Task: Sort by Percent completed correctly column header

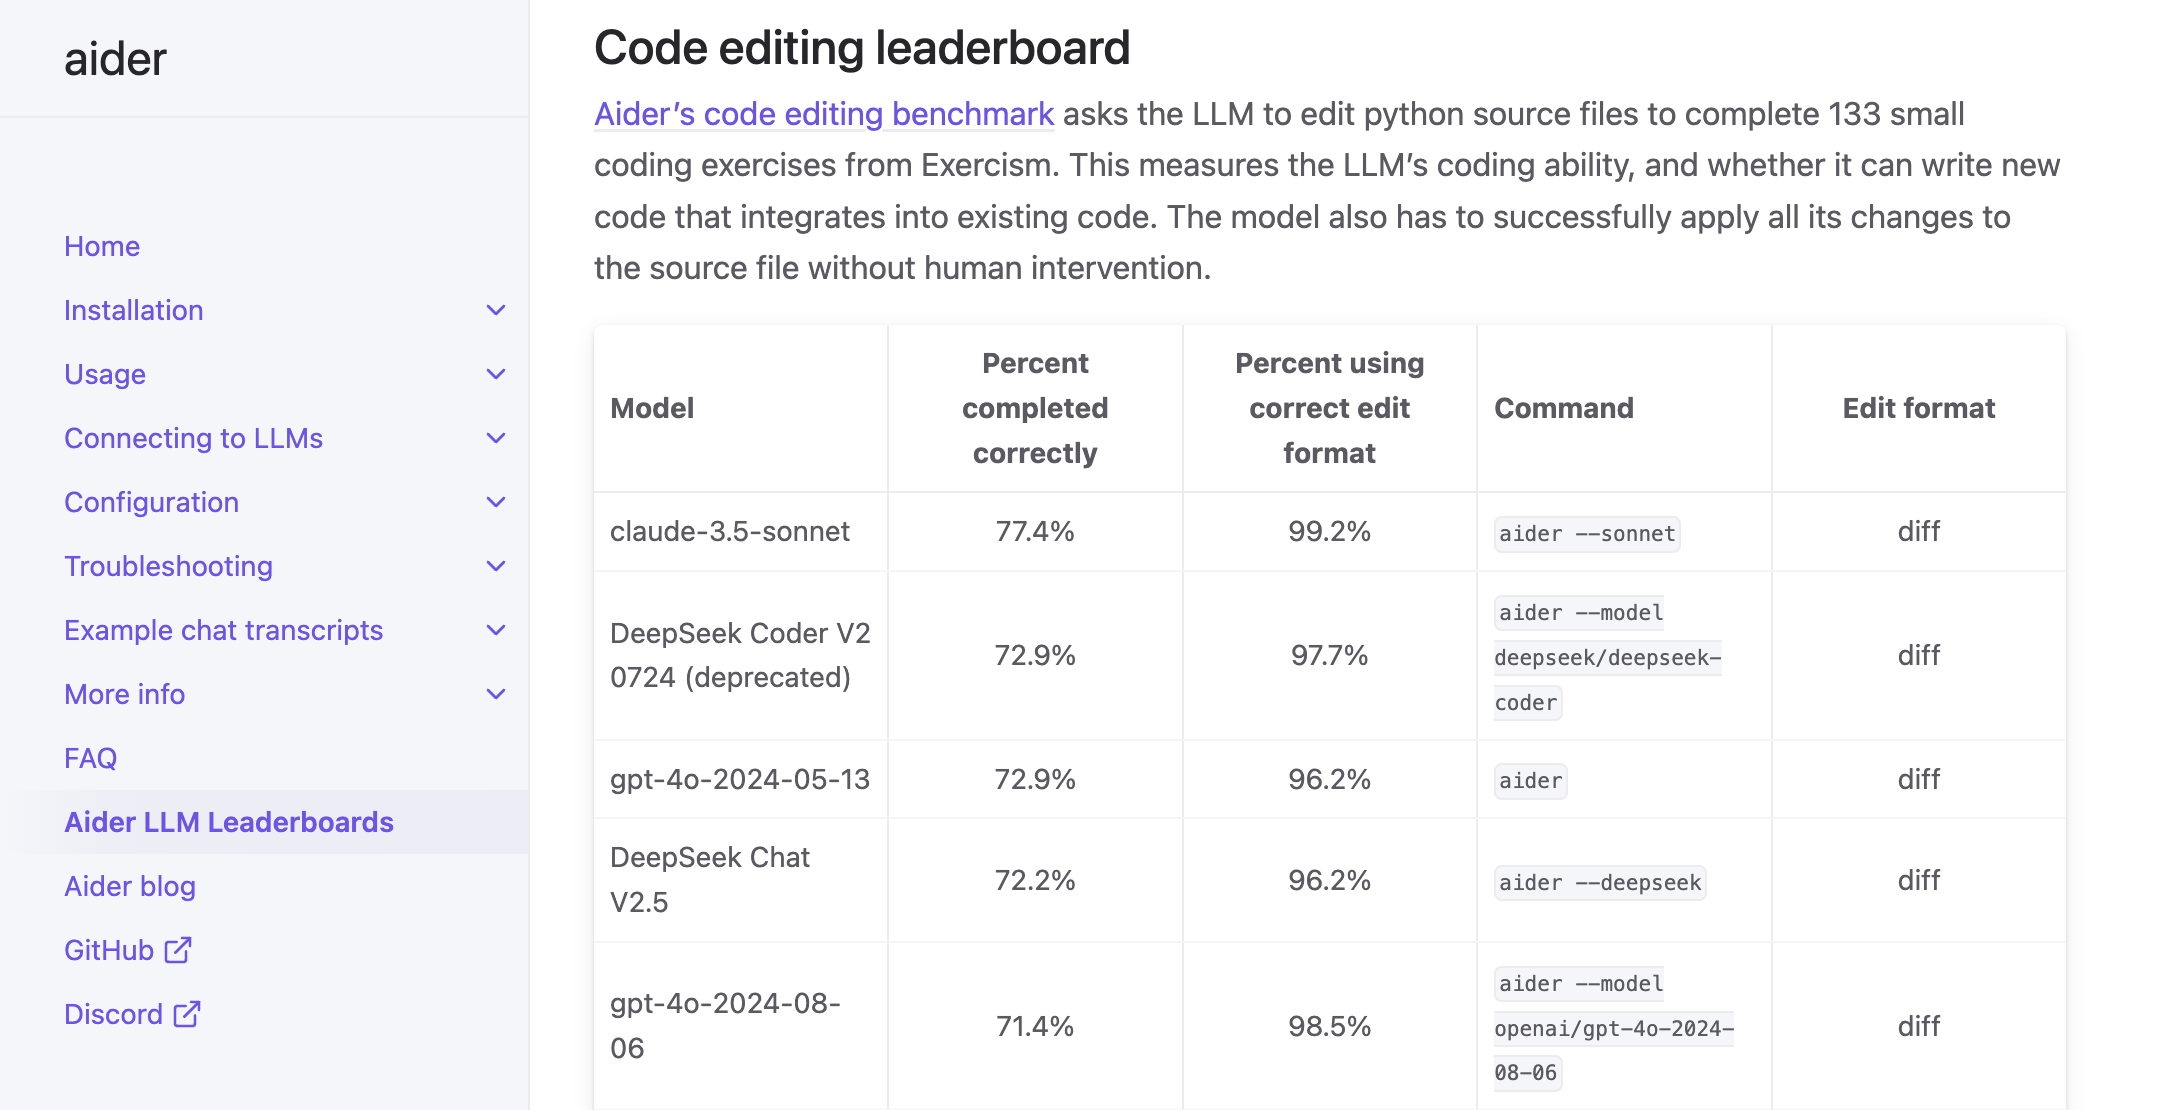Action: pyautogui.click(x=1035, y=408)
